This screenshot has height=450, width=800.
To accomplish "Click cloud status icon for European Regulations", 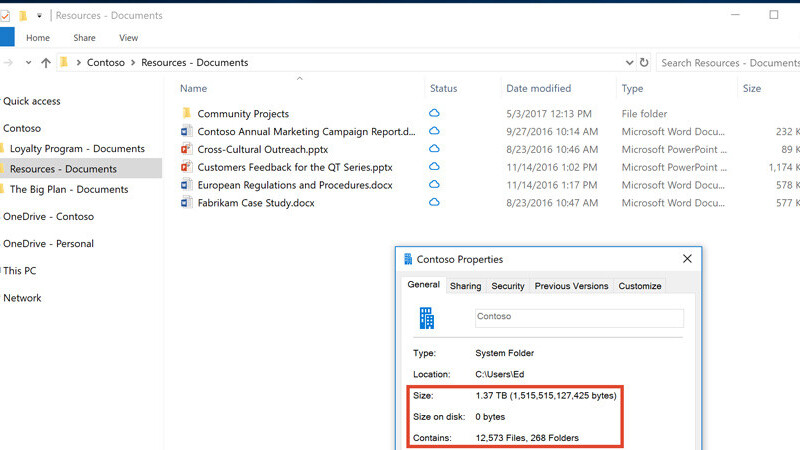I will coord(435,185).
